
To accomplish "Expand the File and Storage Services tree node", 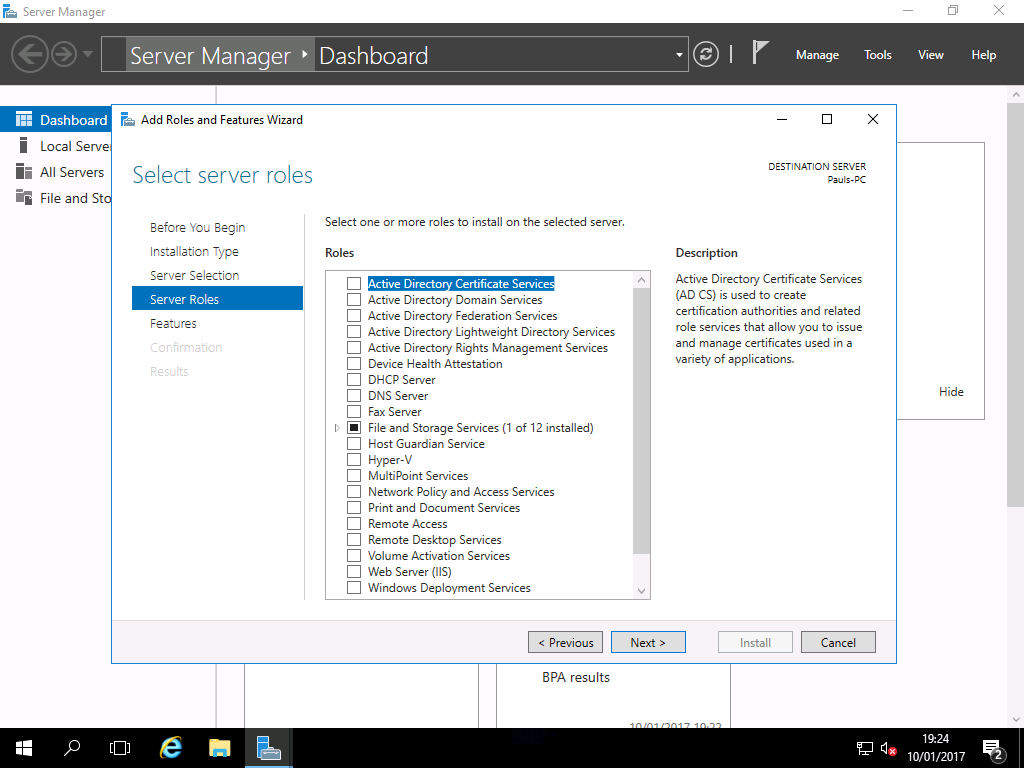I will pos(337,428).
